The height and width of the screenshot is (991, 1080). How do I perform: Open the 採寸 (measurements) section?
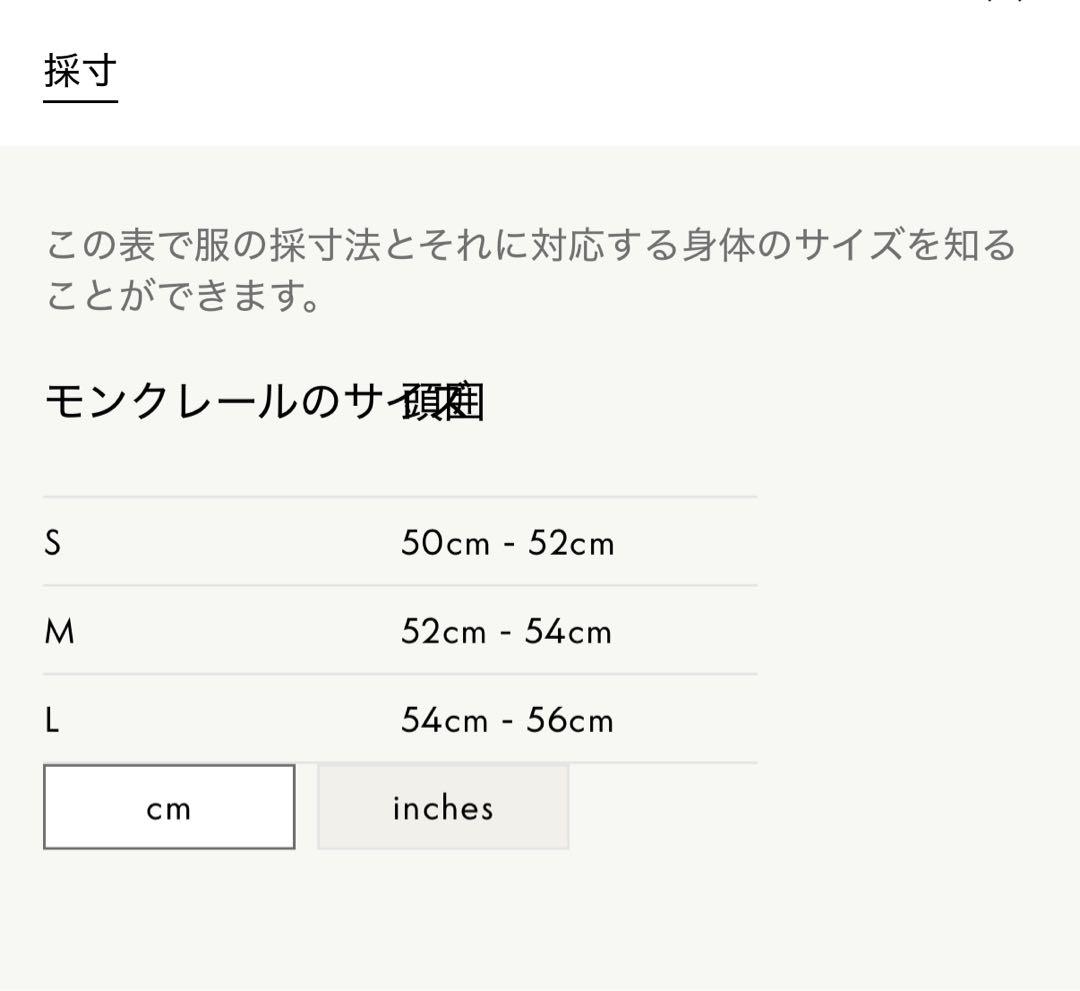point(78,71)
